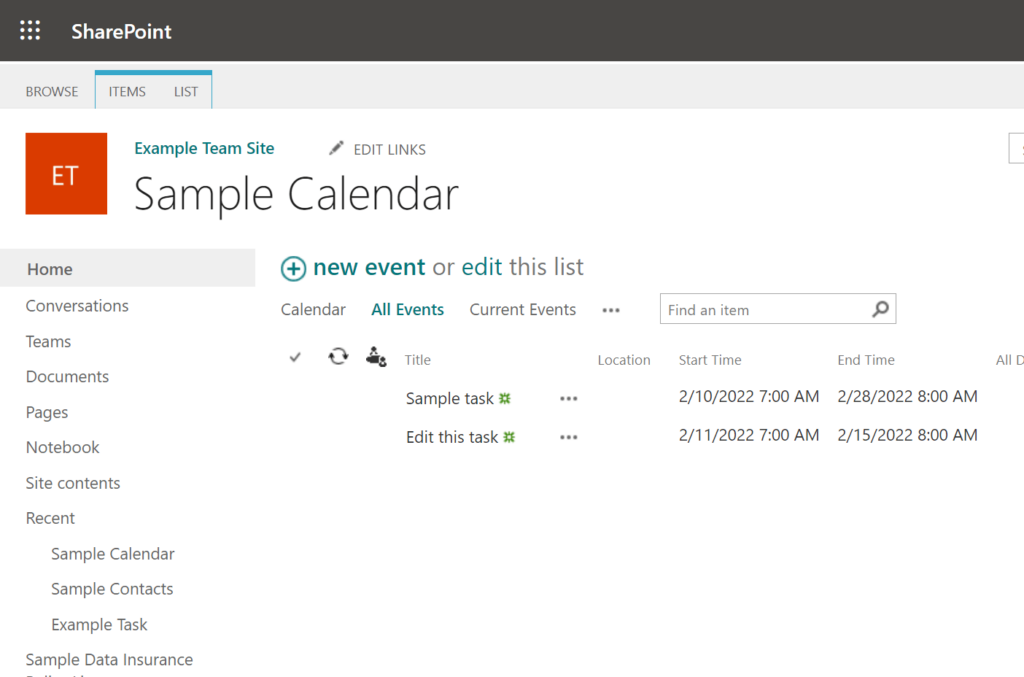Click the search magnifier icon

click(x=880, y=309)
